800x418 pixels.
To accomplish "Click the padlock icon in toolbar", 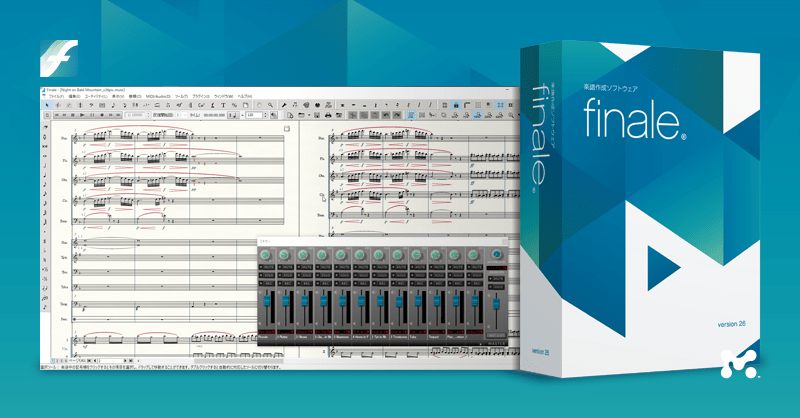I will 456,105.
